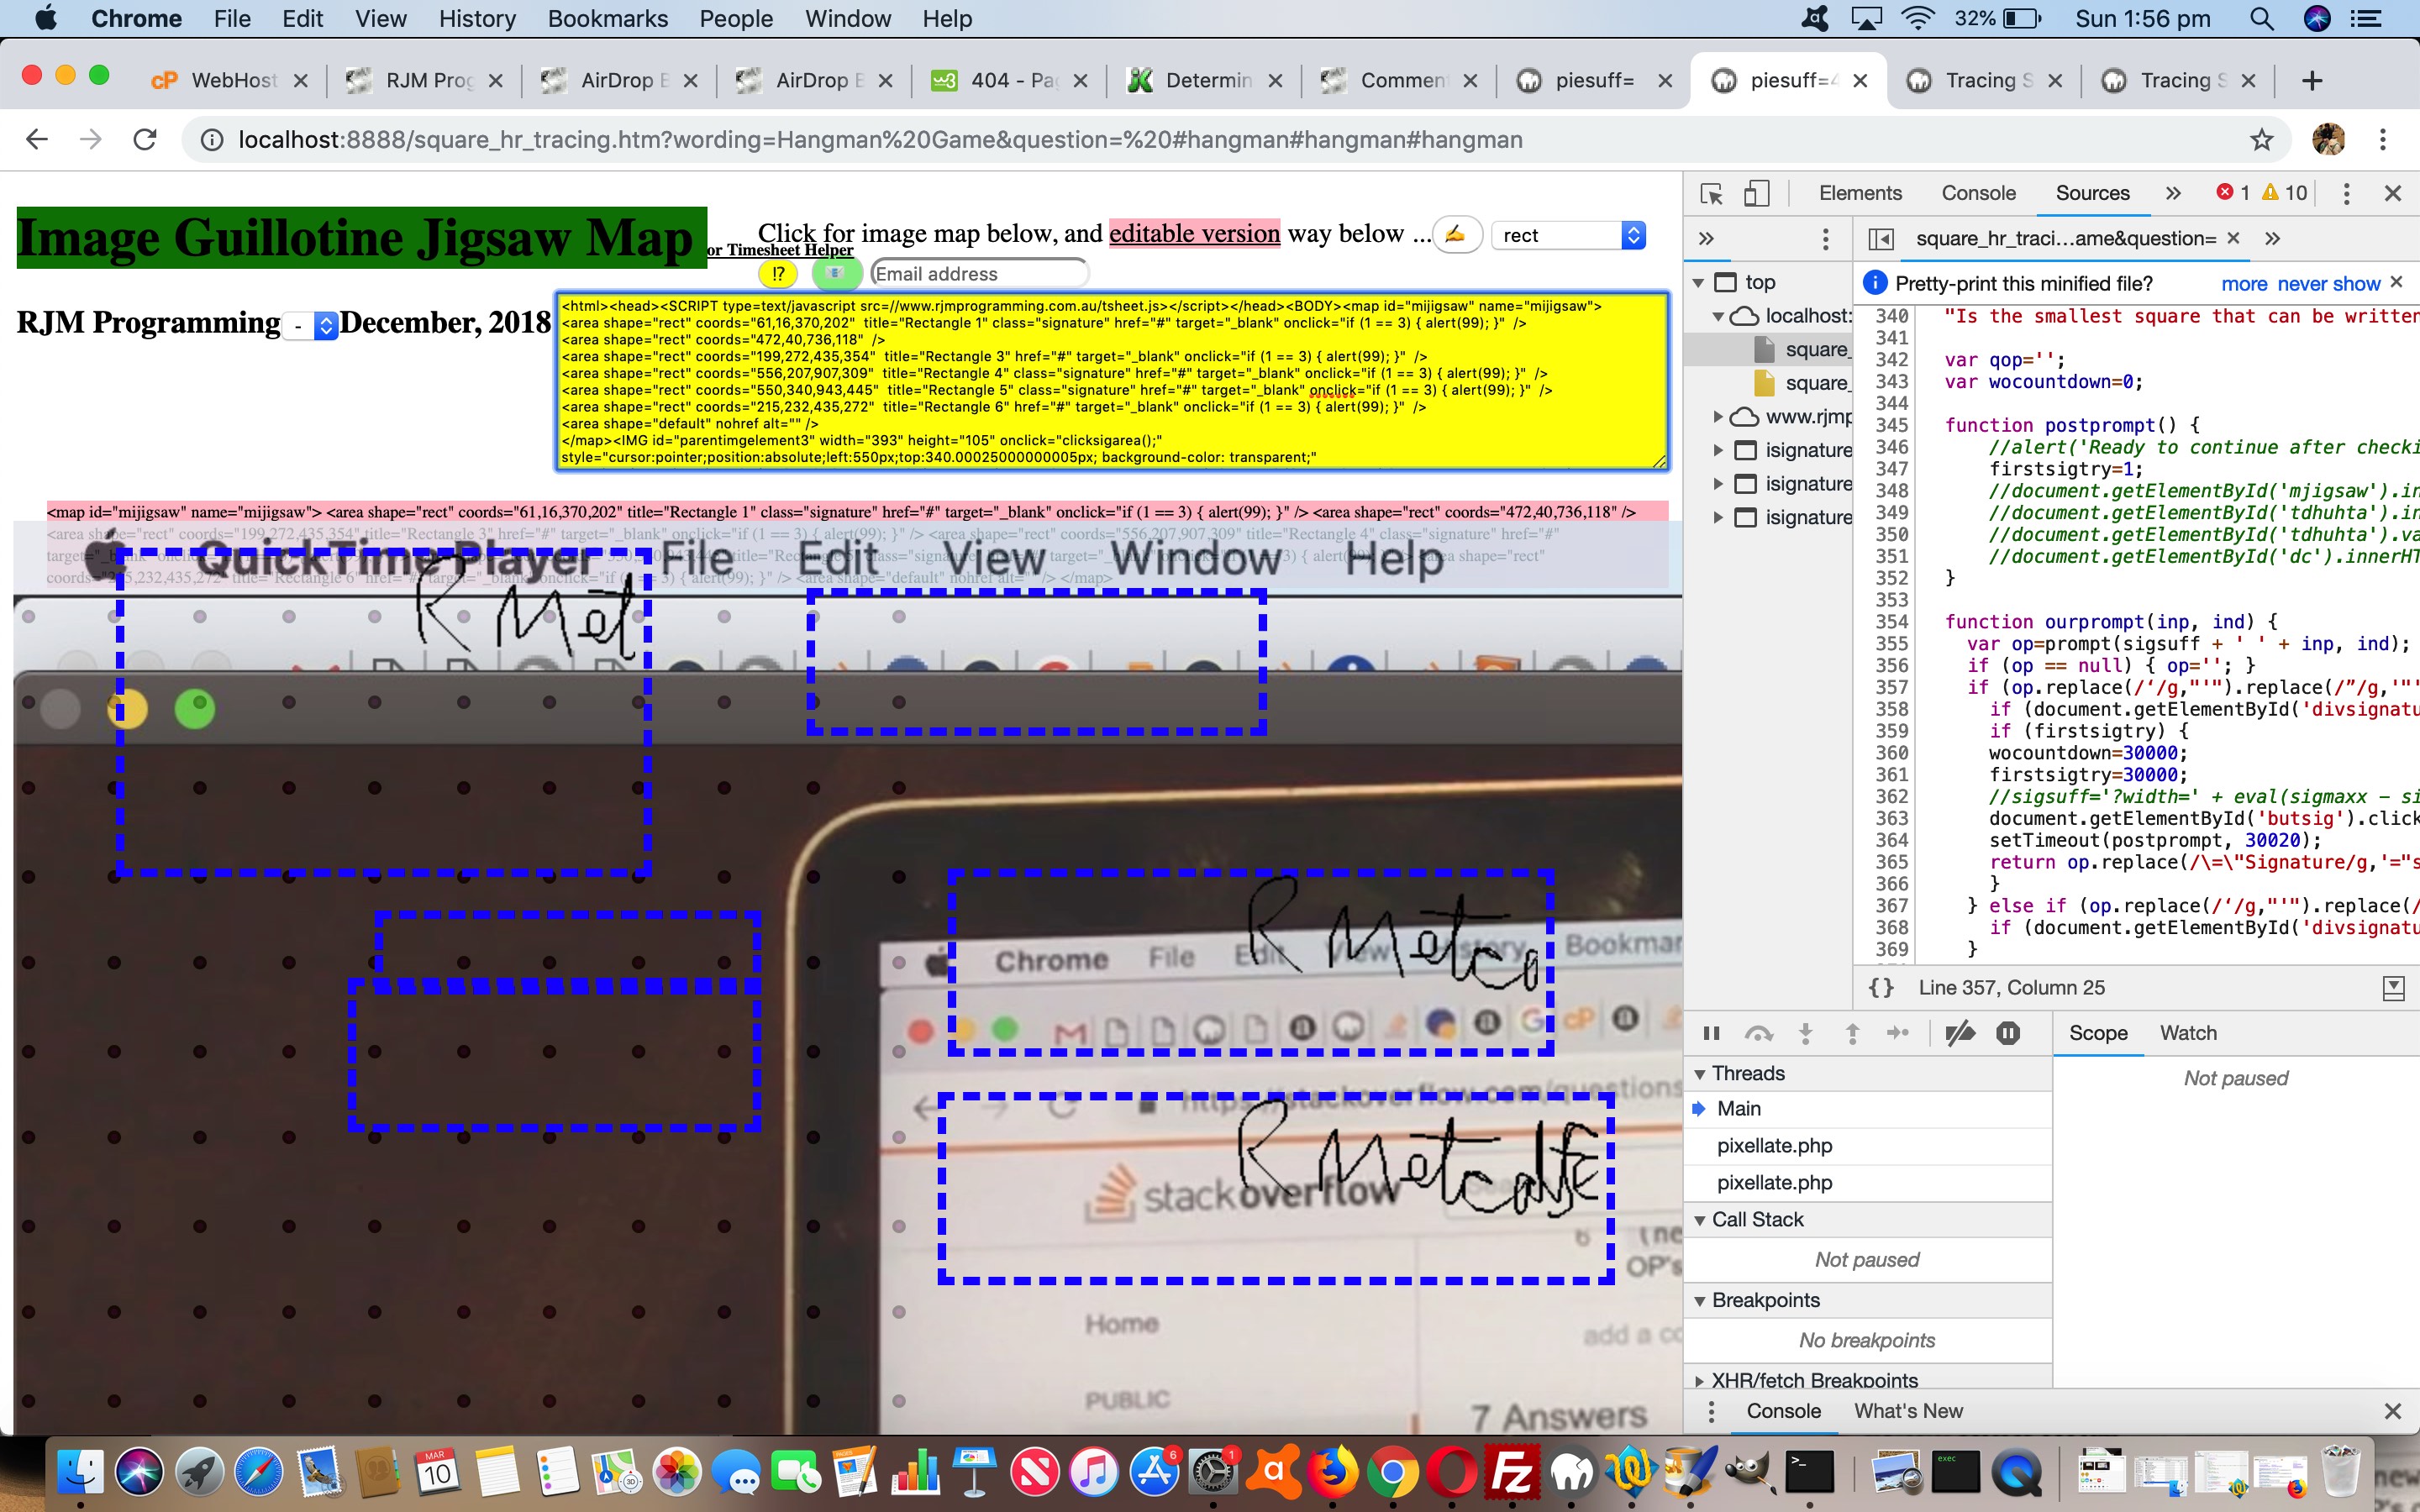The image size is (2420, 1512).
Task: Bookmark this page star icon
Action: pos(2261,140)
